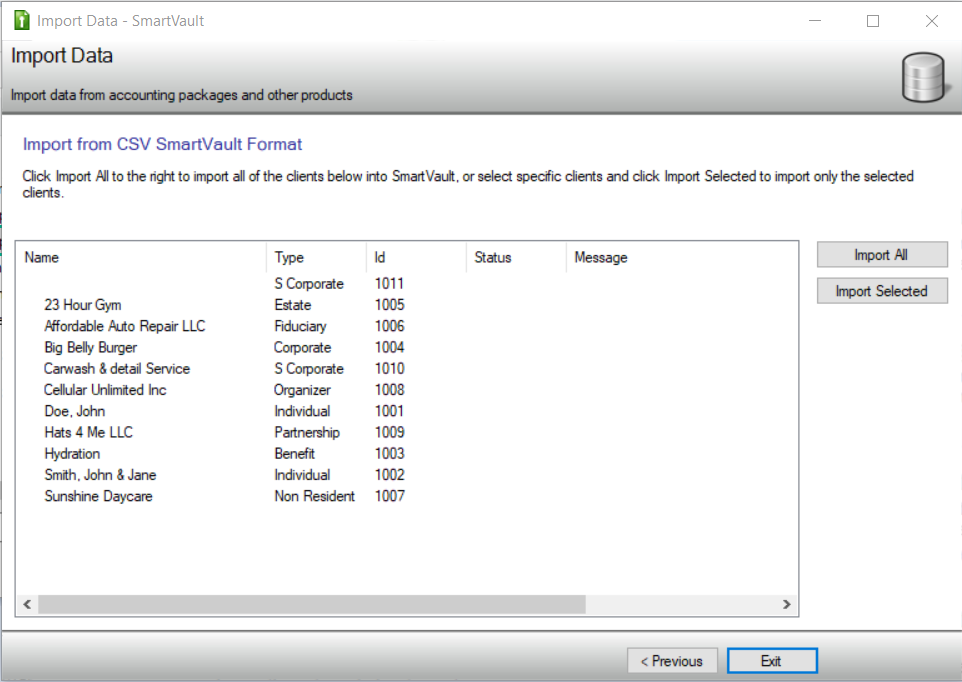Click the right arrow on the horizontal scrollbar

[787, 604]
